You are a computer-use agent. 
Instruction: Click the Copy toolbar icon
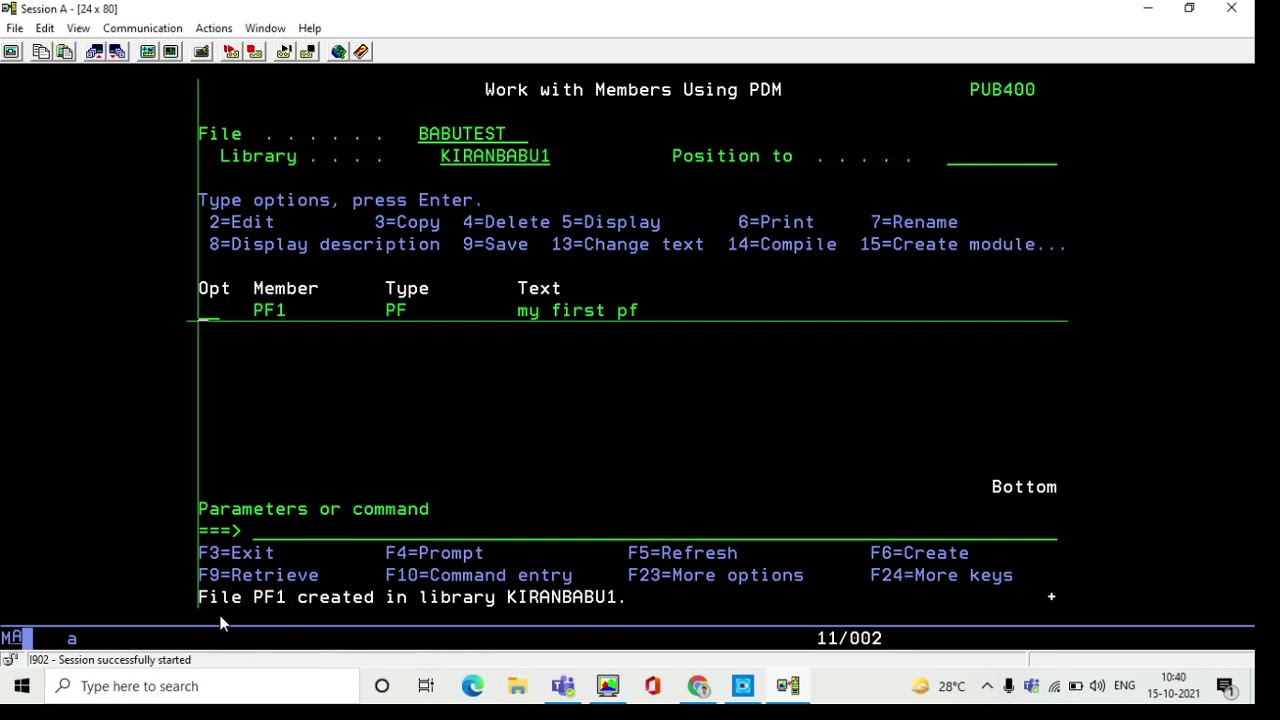pos(41,51)
